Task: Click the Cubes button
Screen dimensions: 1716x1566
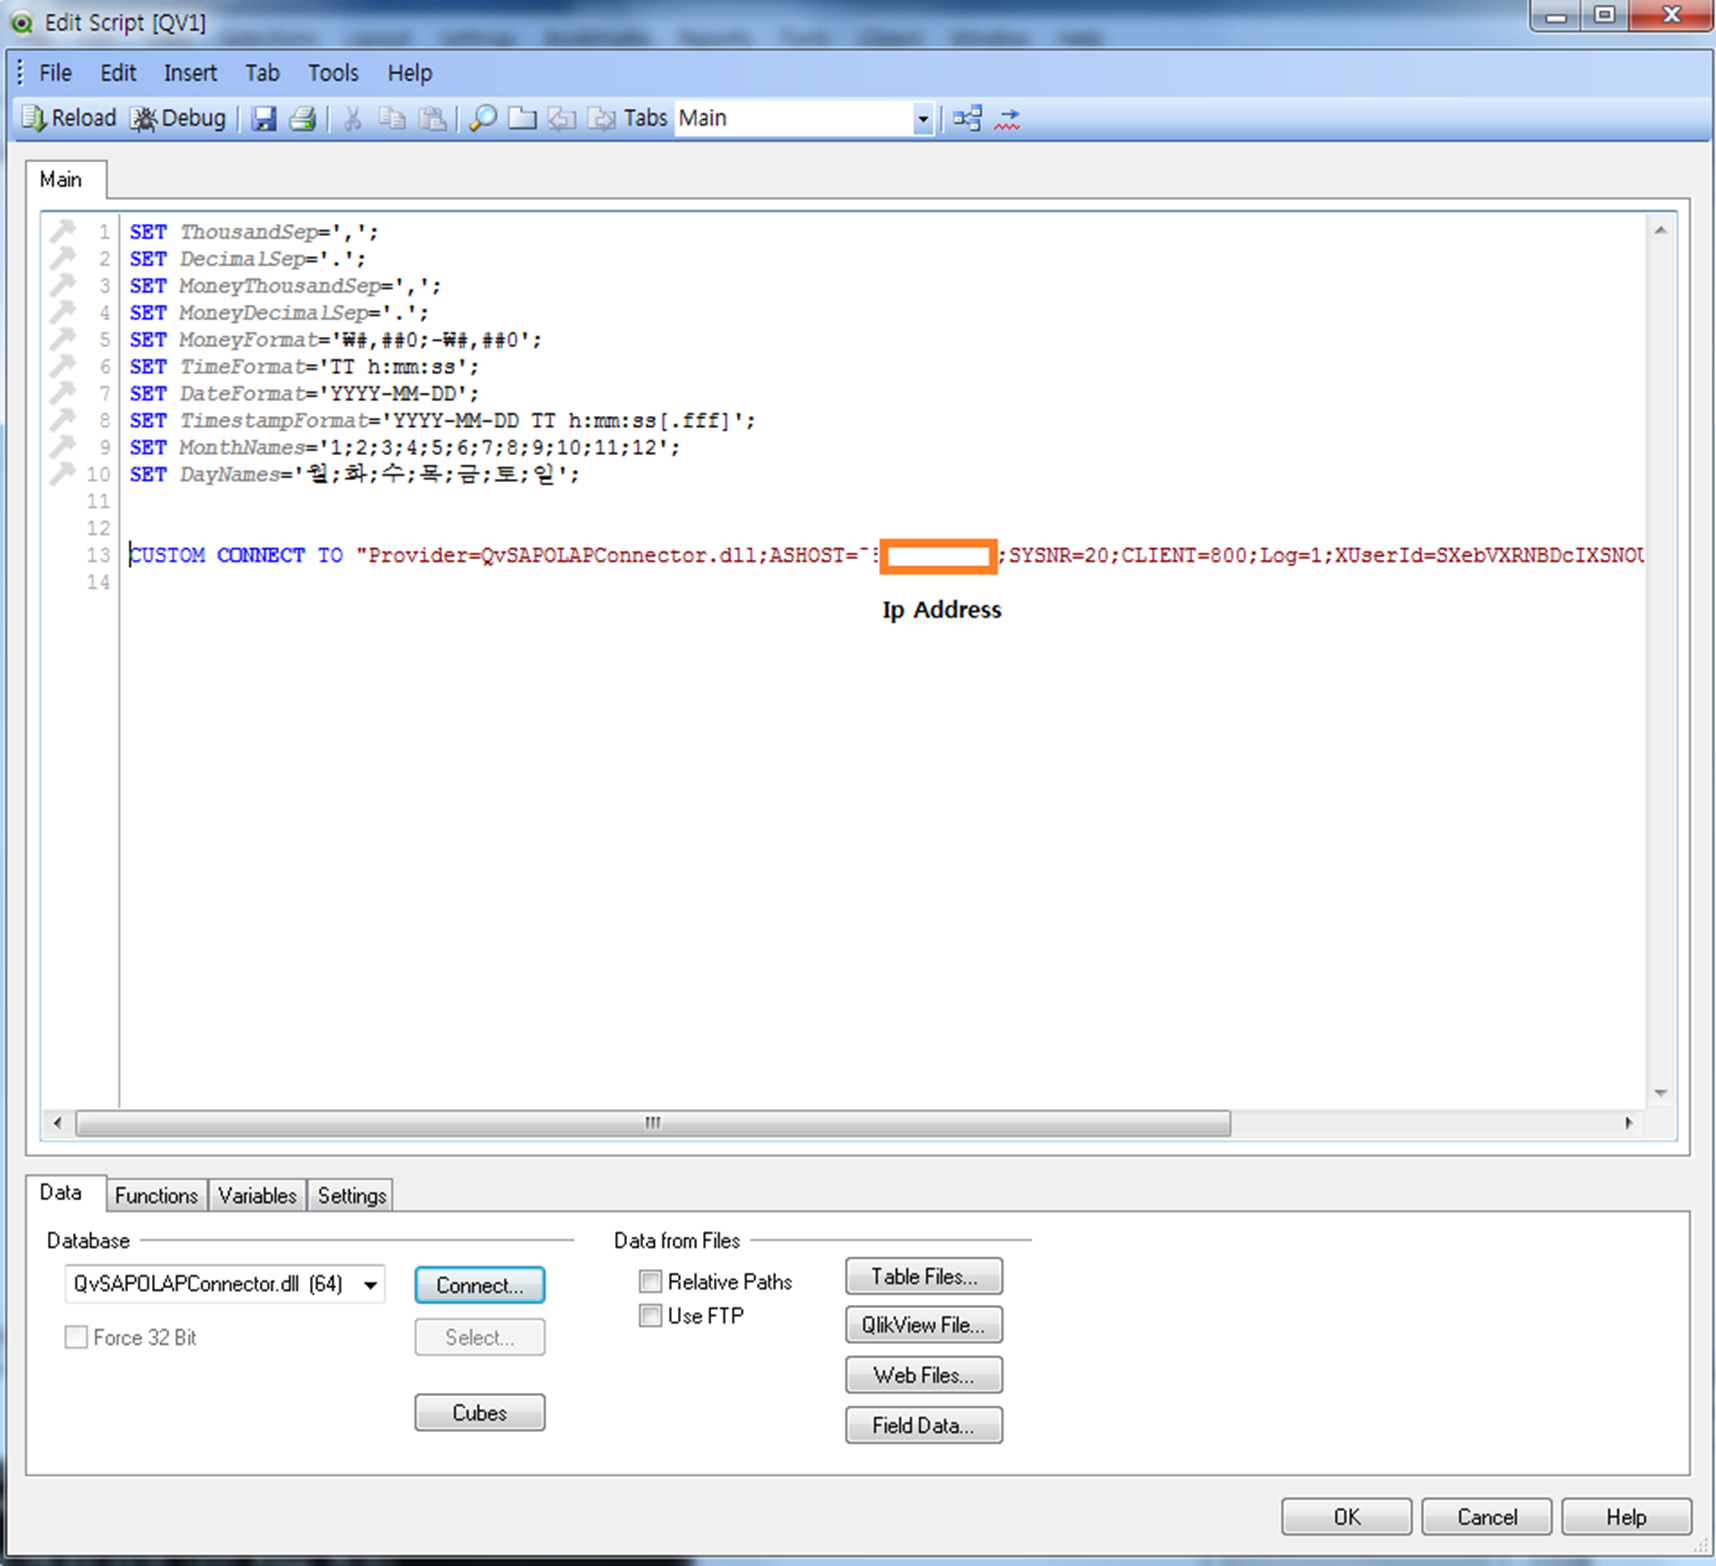Action: 480,1412
